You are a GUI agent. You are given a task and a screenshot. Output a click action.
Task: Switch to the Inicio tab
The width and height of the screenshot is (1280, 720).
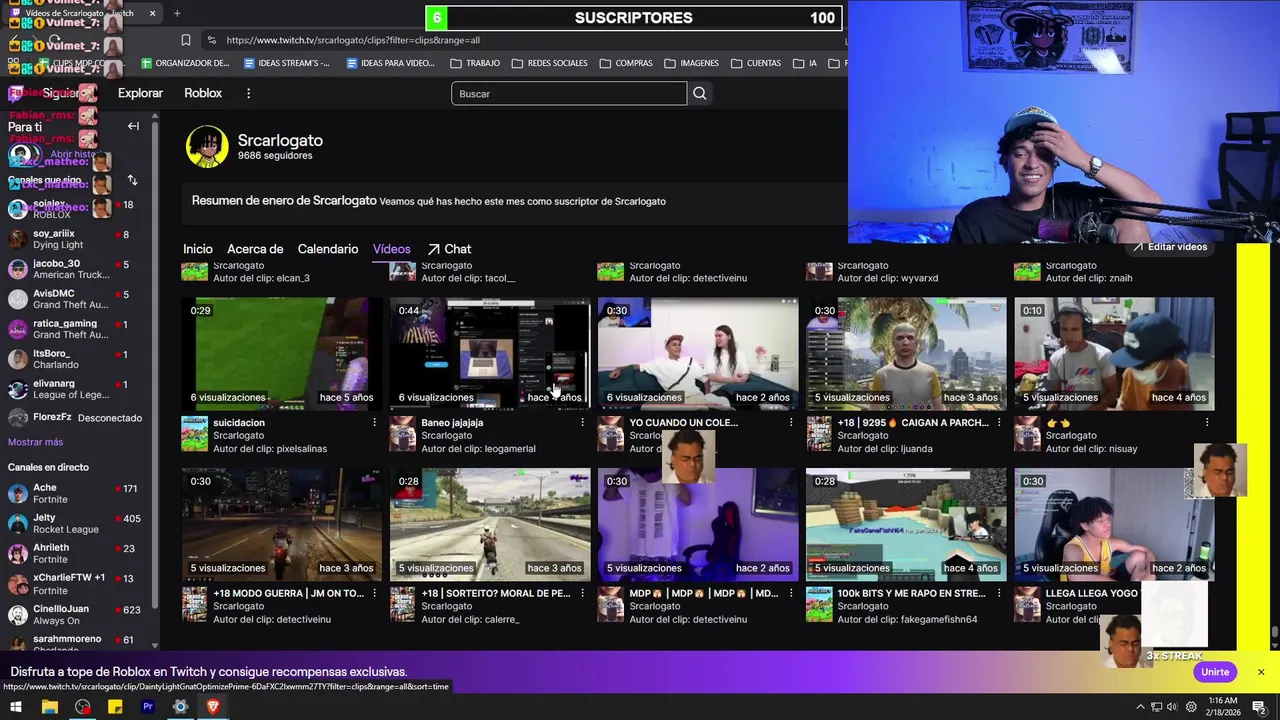tap(198, 249)
